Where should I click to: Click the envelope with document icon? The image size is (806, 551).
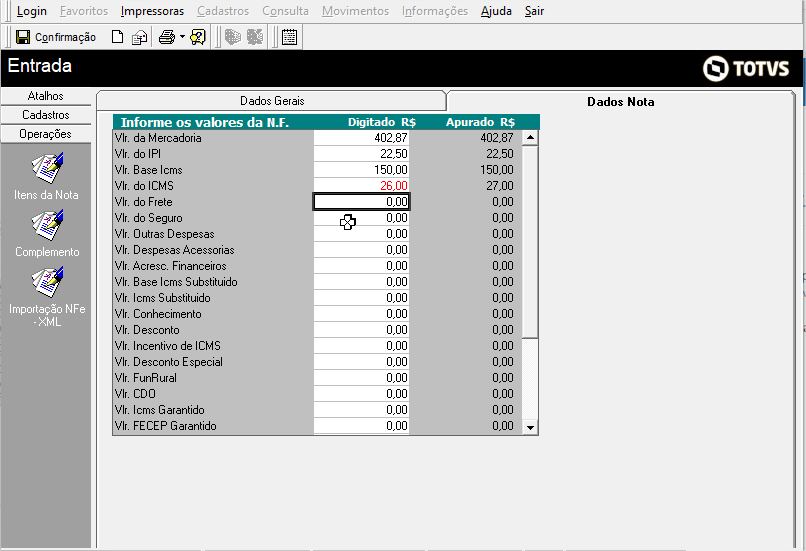coord(139,37)
